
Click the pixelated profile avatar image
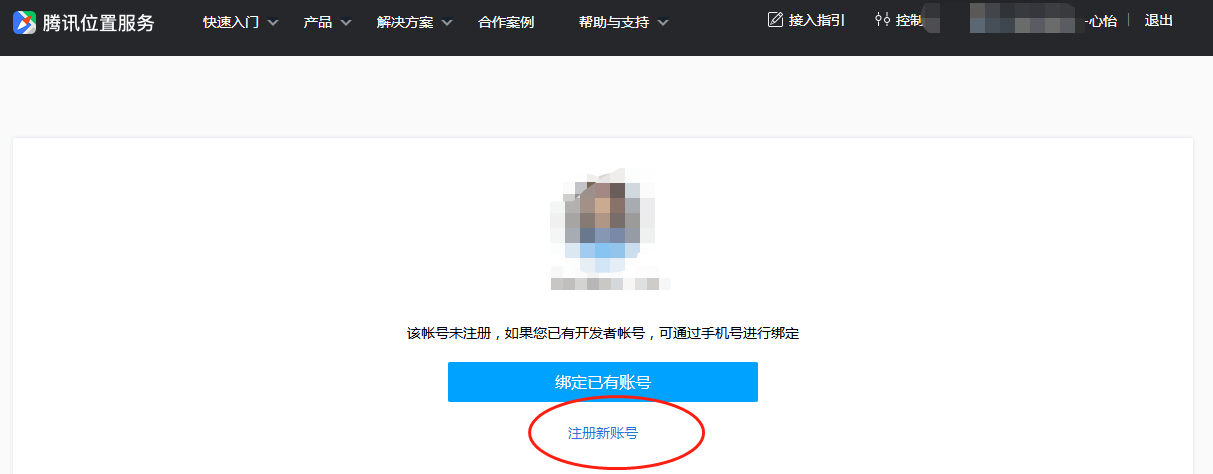[x=603, y=221]
